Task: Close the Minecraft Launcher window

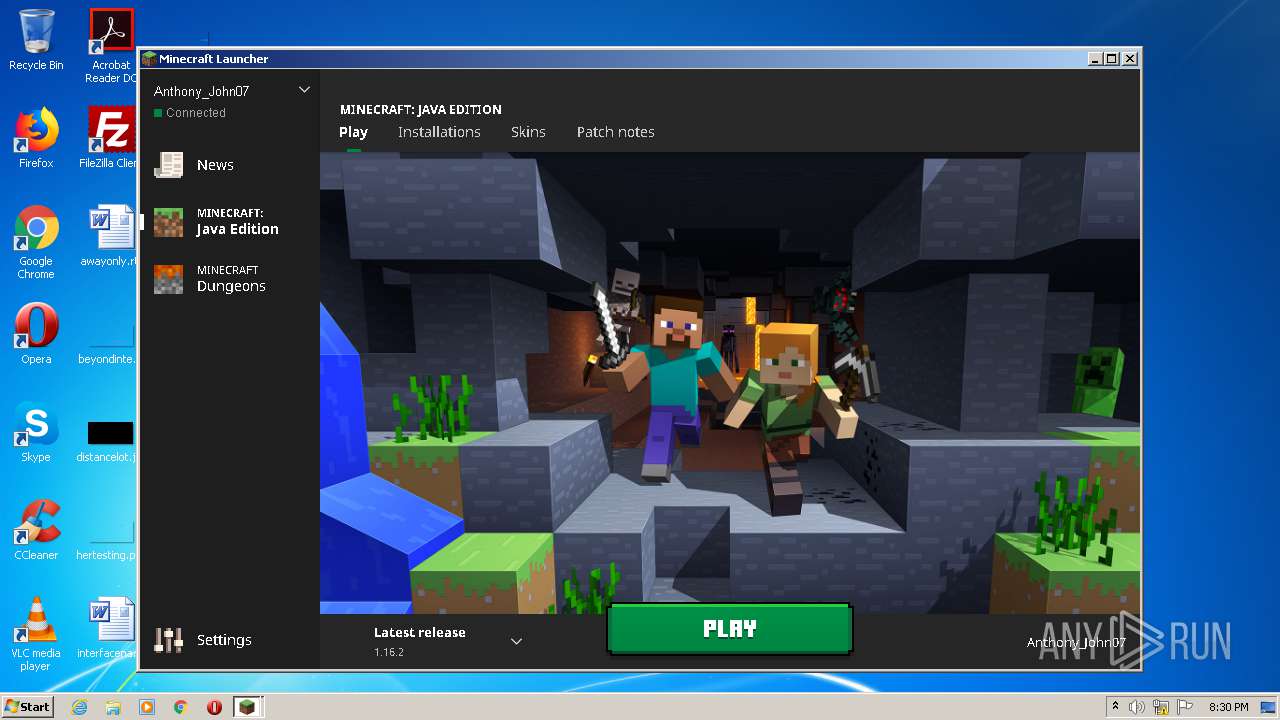Action: click(x=1130, y=59)
